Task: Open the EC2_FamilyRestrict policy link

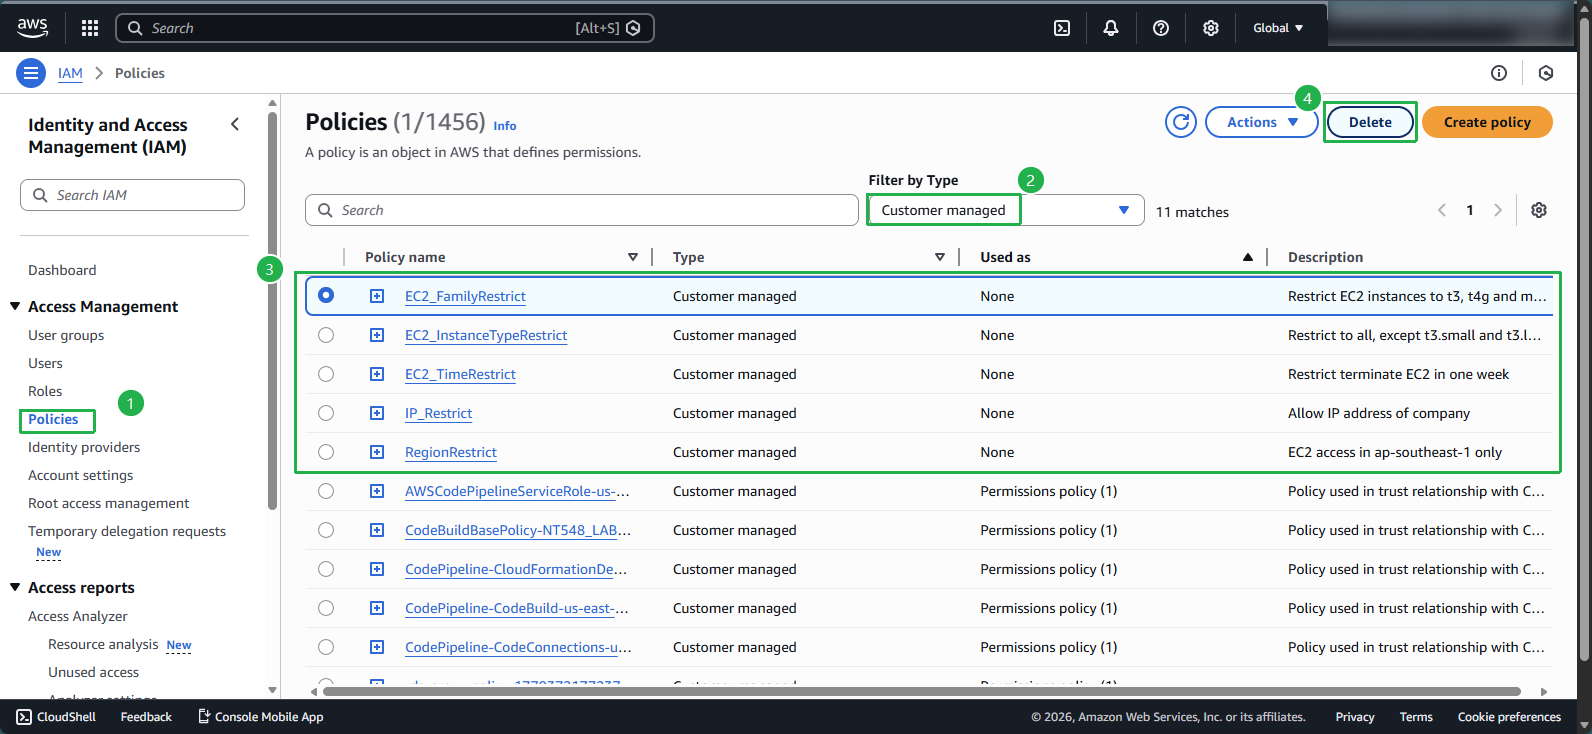Action: coord(465,296)
